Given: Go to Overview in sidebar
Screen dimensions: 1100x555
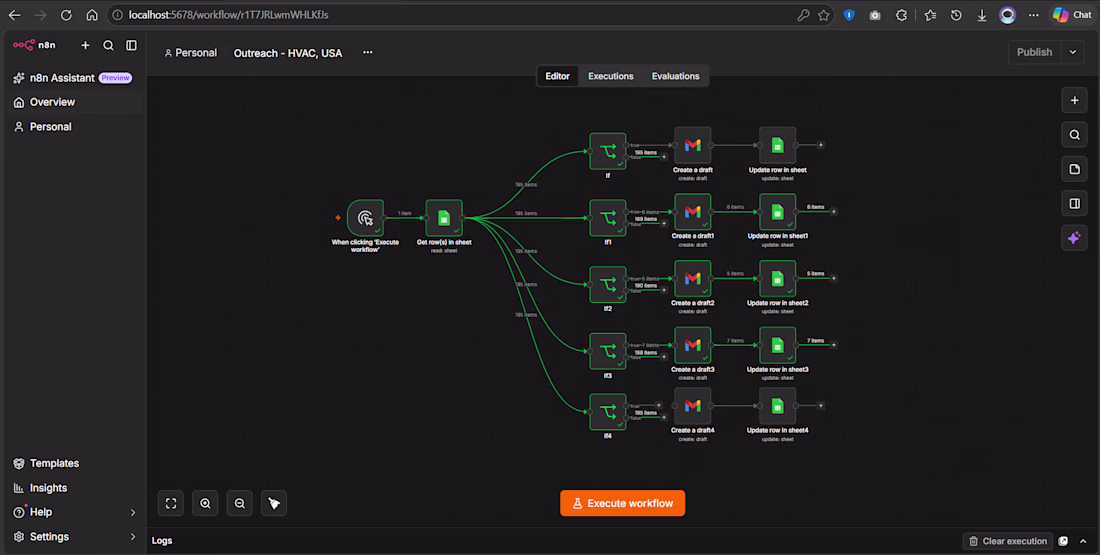Looking at the screenshot, I should pyautogui.click(x=74, y=102).
